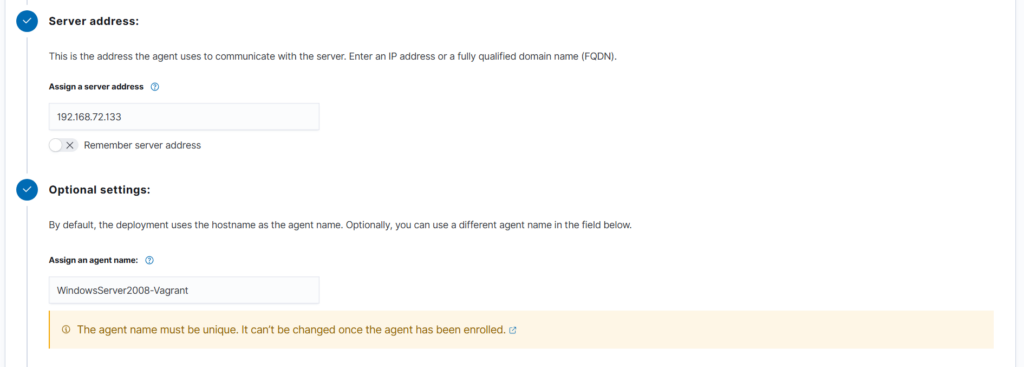Image resolution: width=1024 pixels, height=367 pixels.
Task: Click the Assign a server address label
Action: (97, 86)
